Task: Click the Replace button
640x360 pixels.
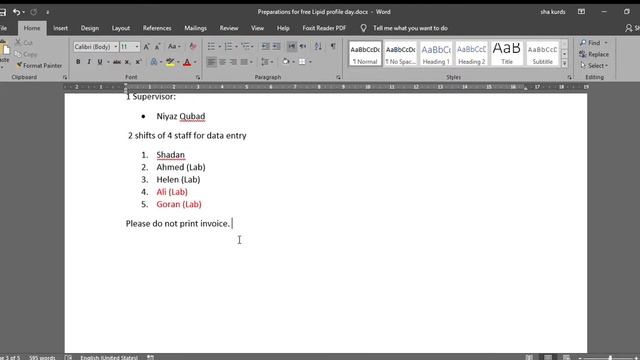Action: 594,54
